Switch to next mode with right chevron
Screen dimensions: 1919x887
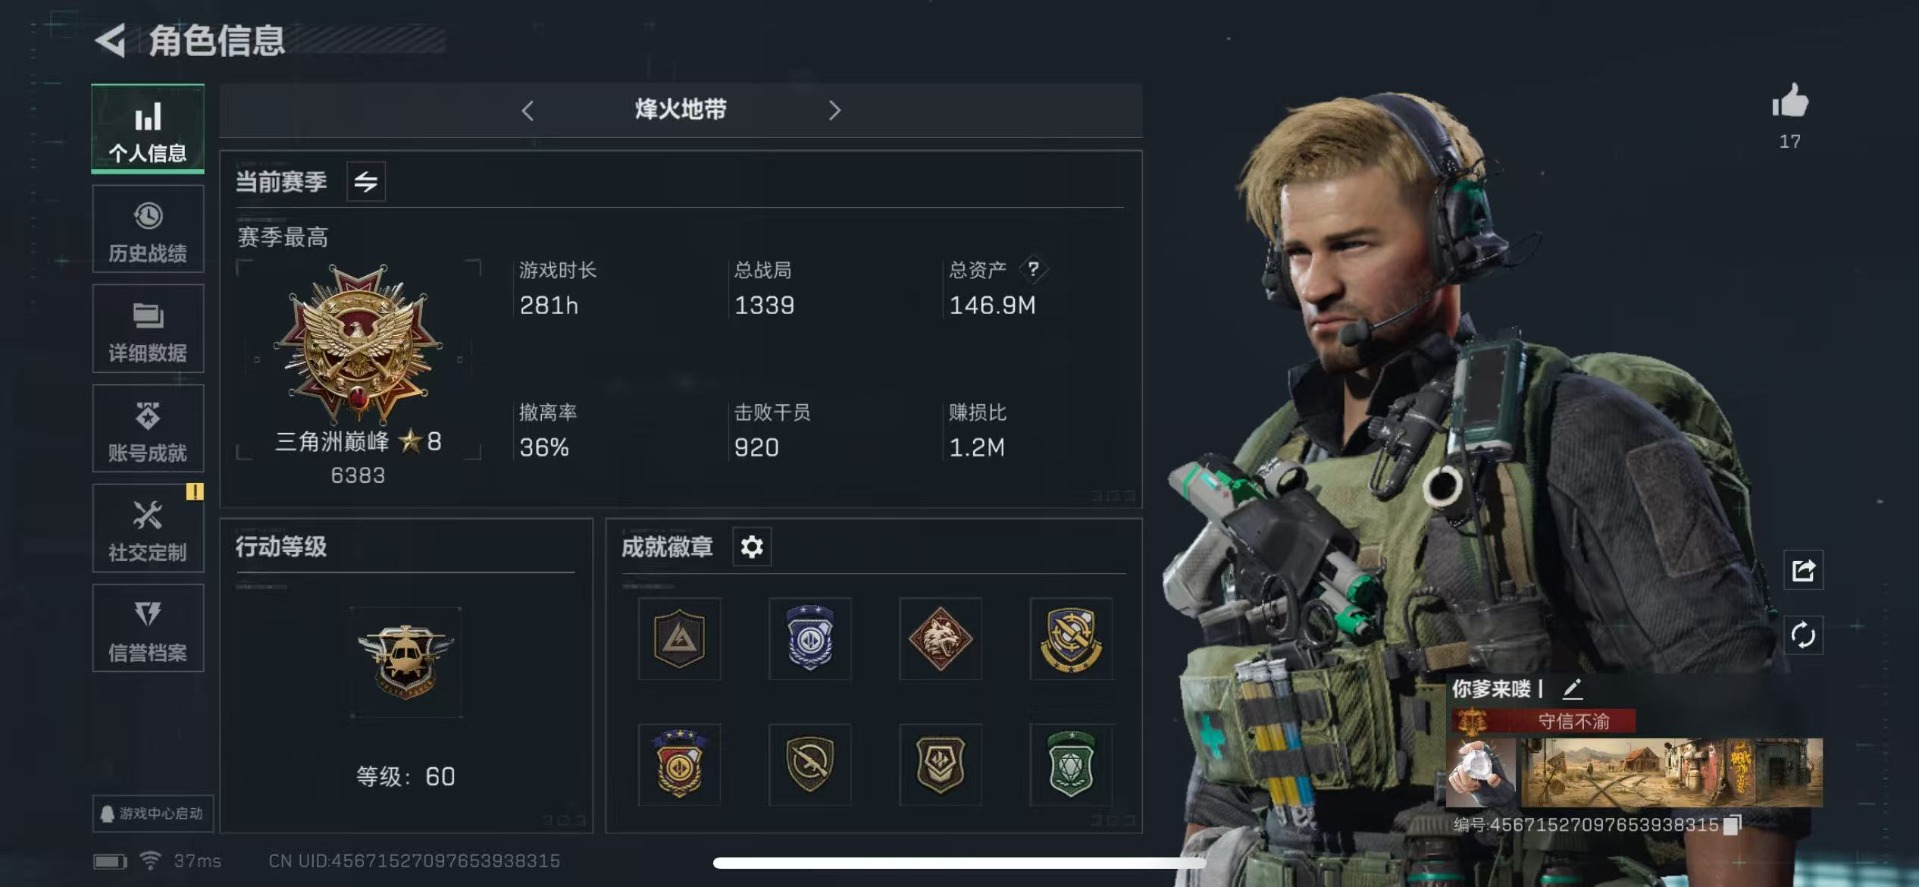pyautogui.click(x=834, y=110)
